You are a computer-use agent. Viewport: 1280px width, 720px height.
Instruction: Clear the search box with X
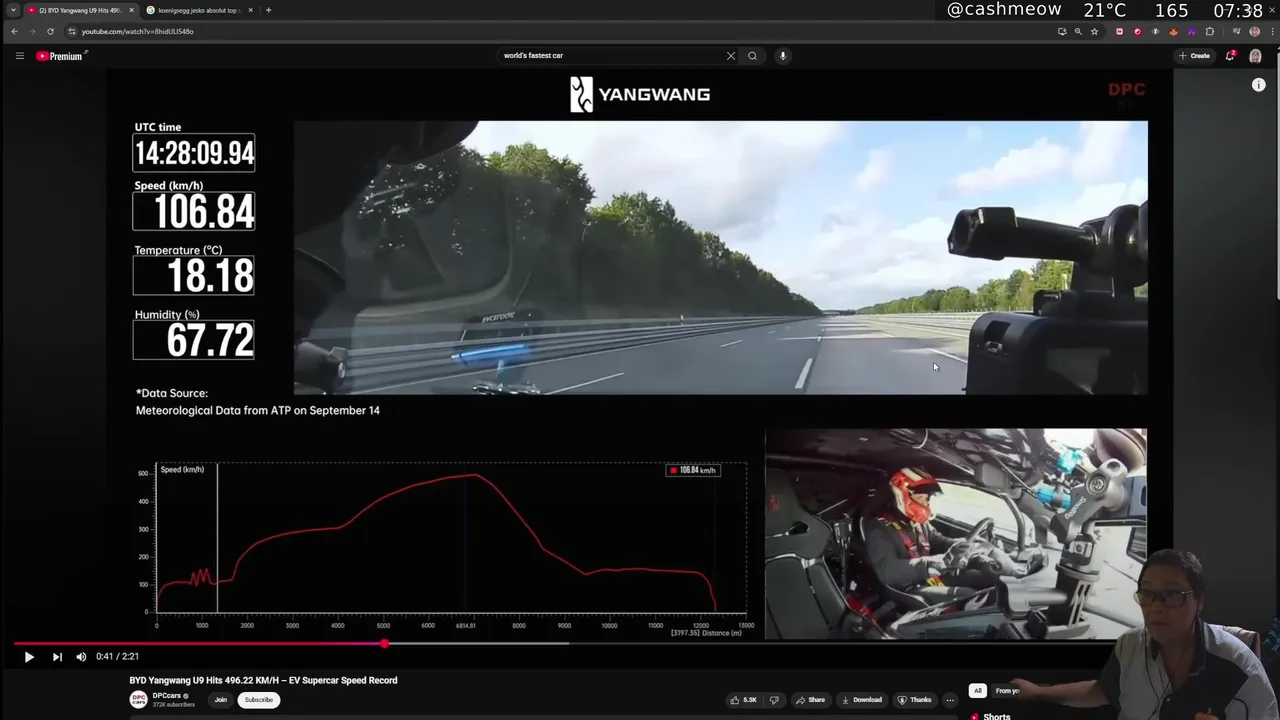(730, 56)
